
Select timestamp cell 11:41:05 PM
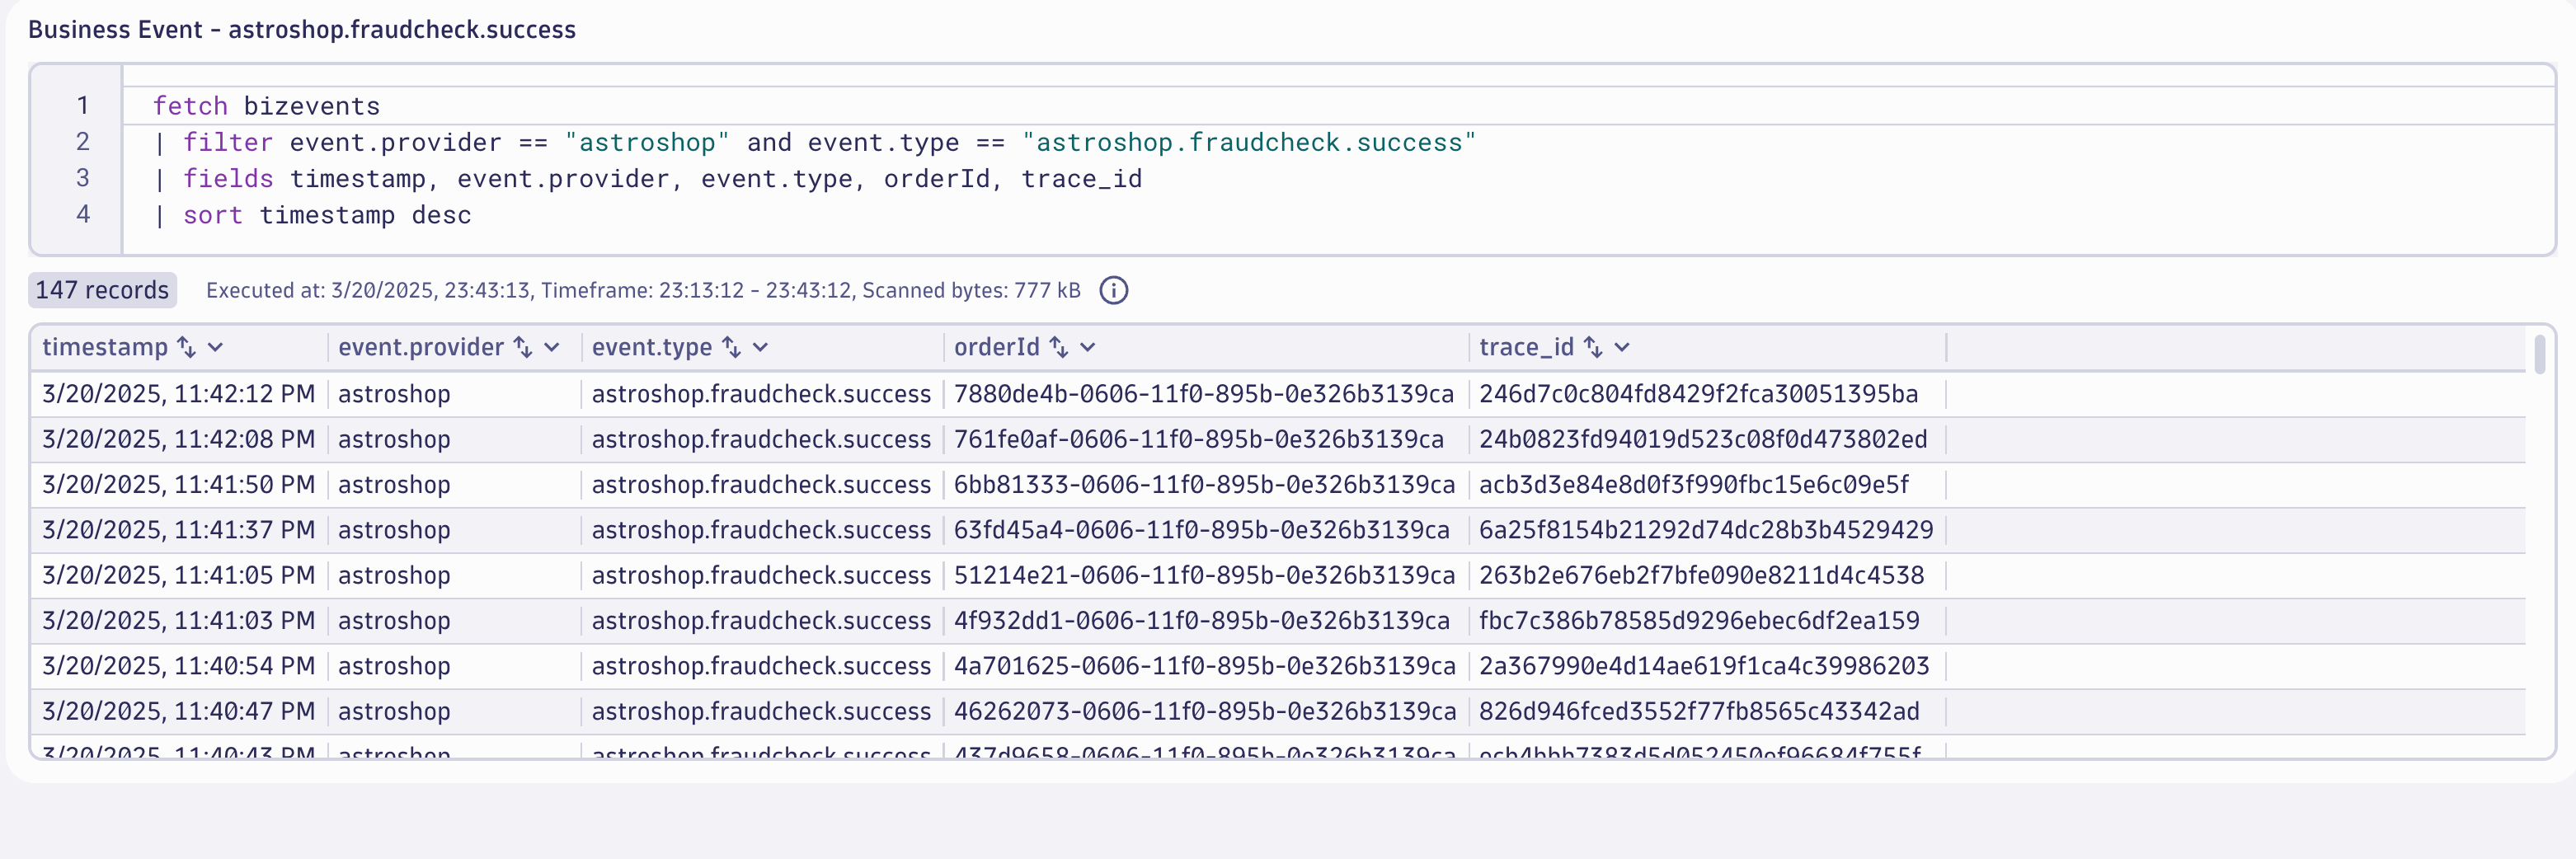[x=178, y=575]
